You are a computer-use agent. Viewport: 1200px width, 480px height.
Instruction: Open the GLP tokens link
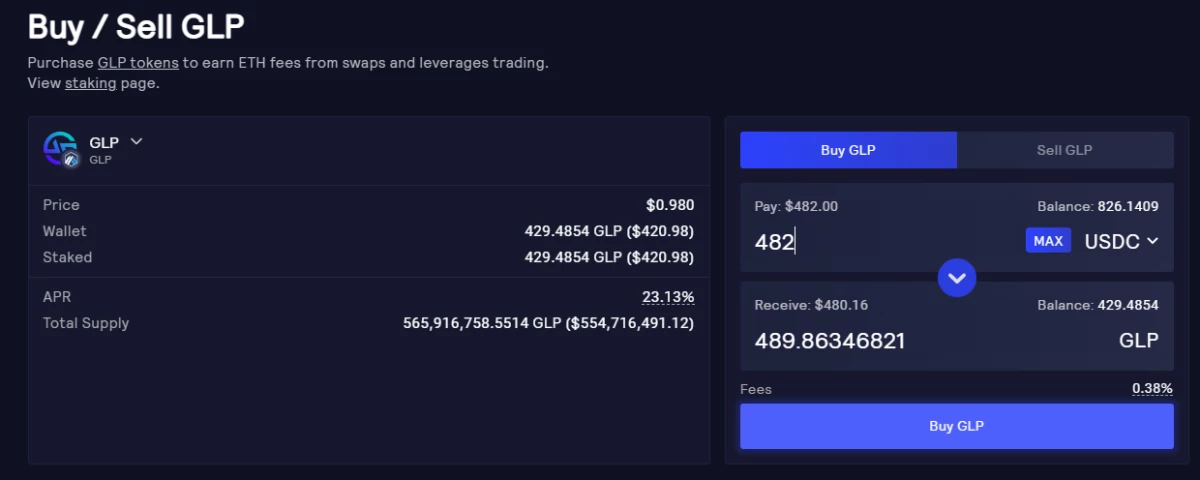(x=138, y=62)
